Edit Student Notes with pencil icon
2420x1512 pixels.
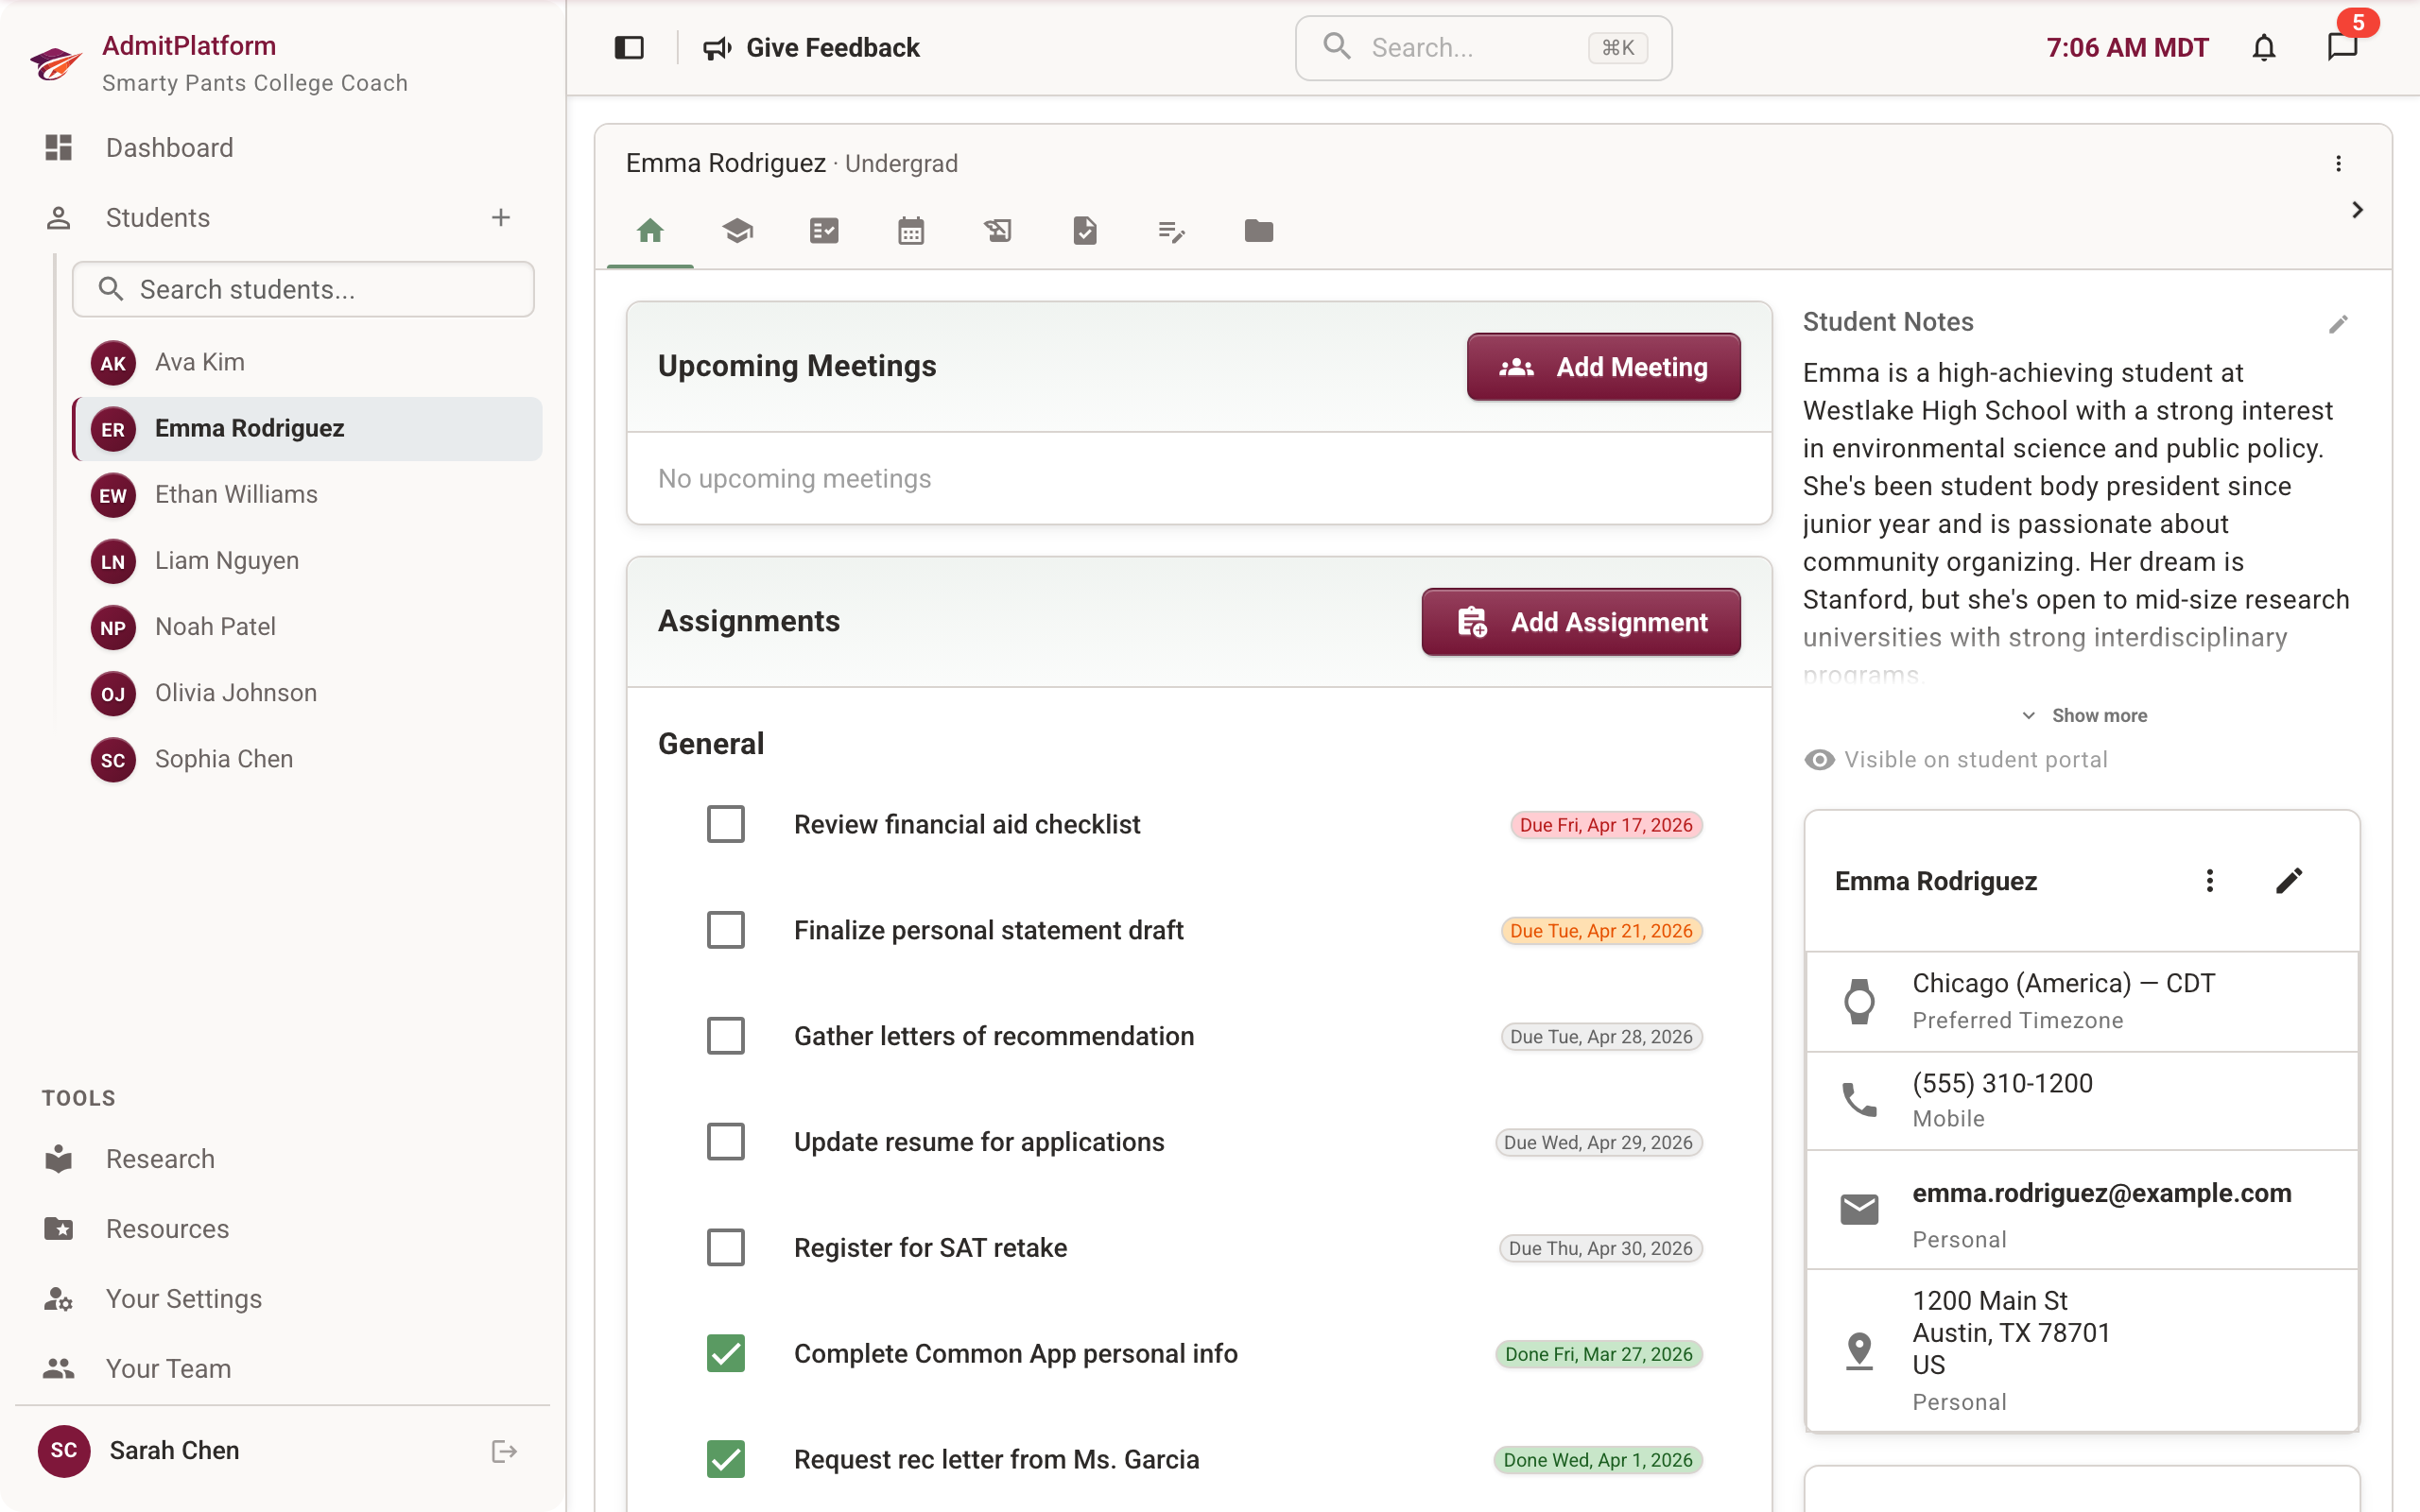(x=2337, y=324)
